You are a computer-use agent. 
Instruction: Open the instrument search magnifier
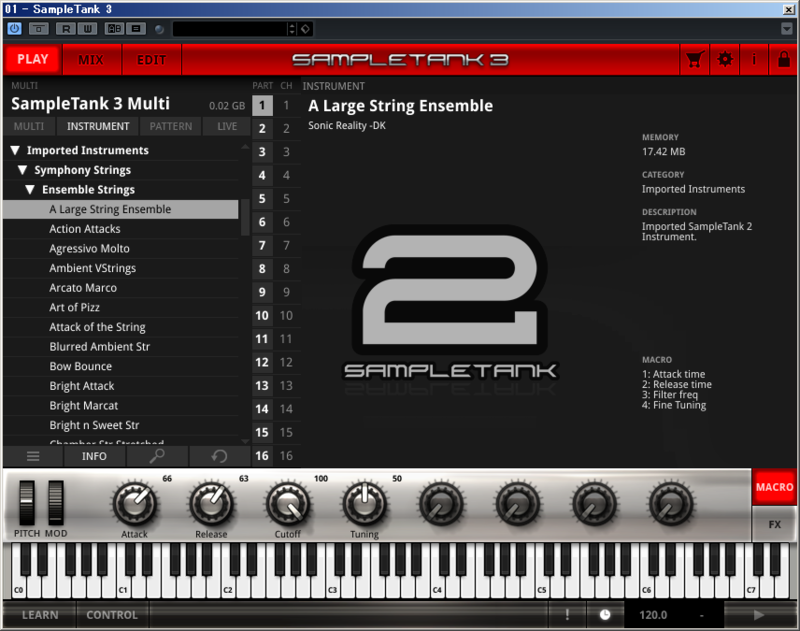pos(157,456)
